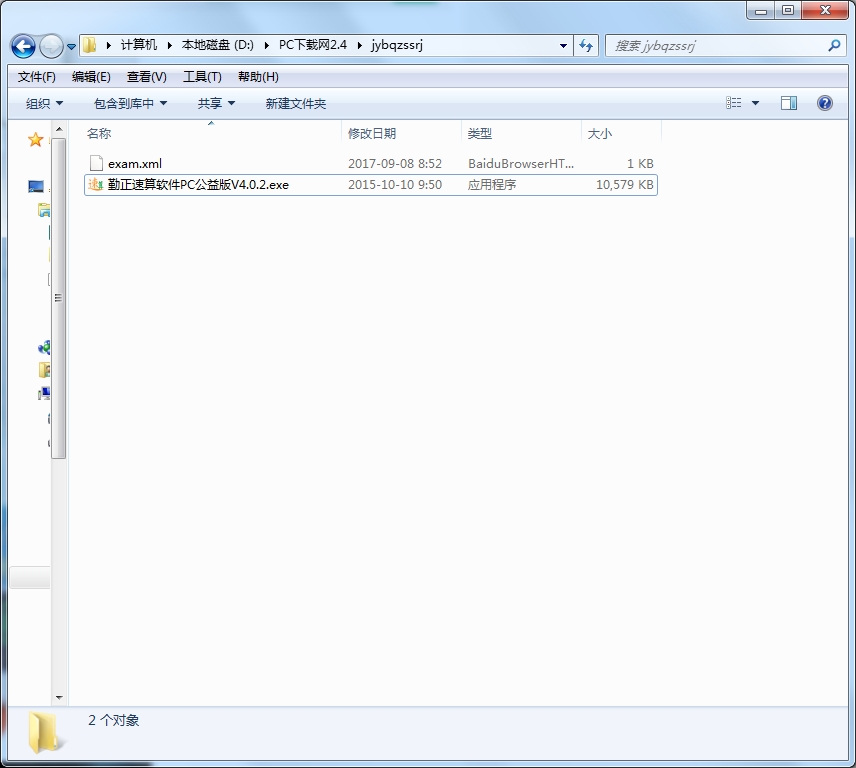Click the network globe icon in sidebar

[x=44, y=347]
